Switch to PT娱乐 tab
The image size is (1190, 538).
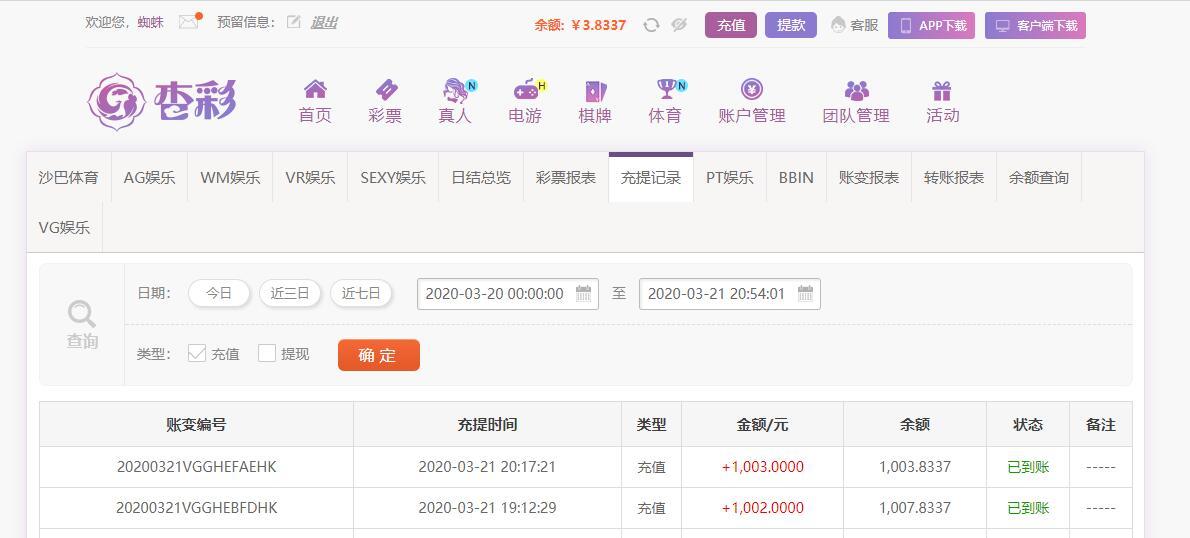click(x=730, y=178)
